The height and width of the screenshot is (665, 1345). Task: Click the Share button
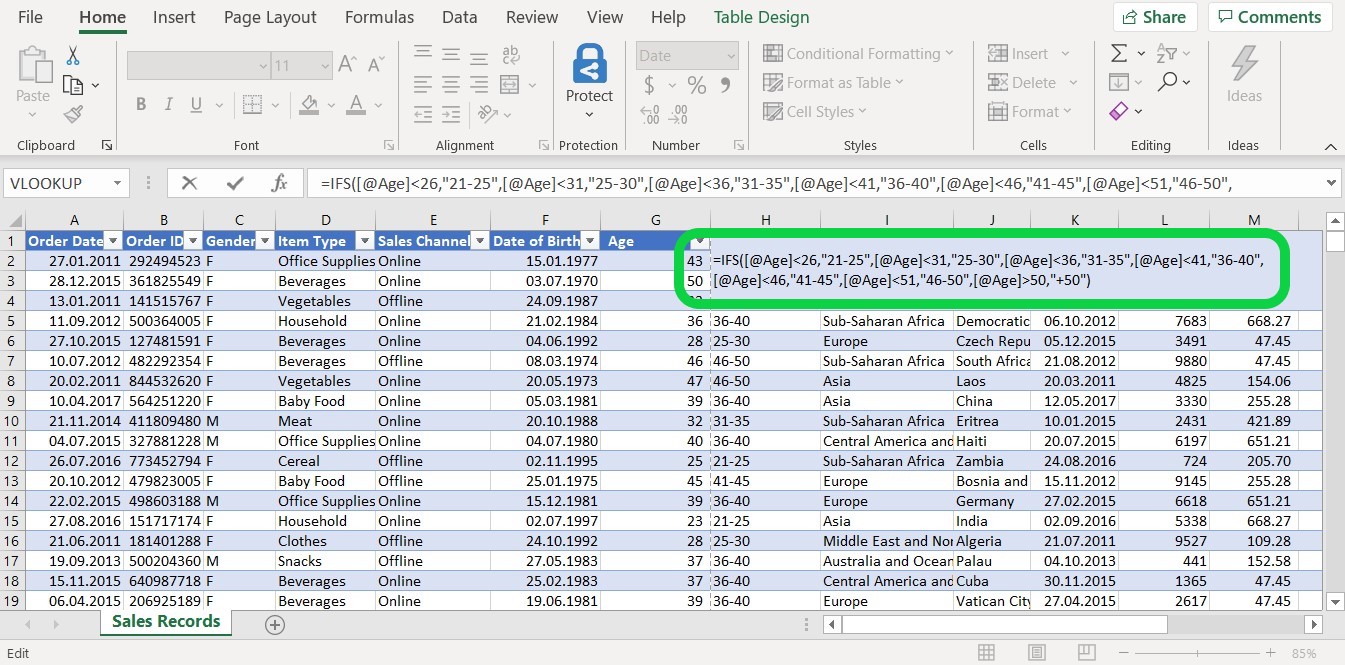[x=1155, y=17]
